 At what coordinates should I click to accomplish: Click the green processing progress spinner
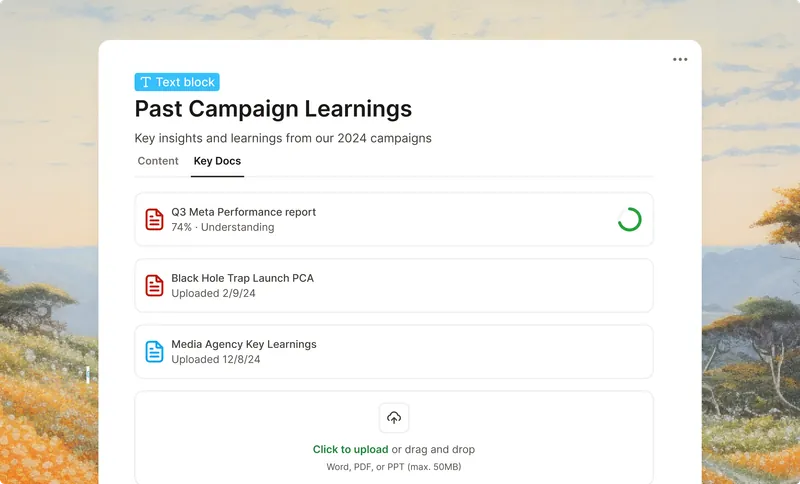(x=630, y=219)
